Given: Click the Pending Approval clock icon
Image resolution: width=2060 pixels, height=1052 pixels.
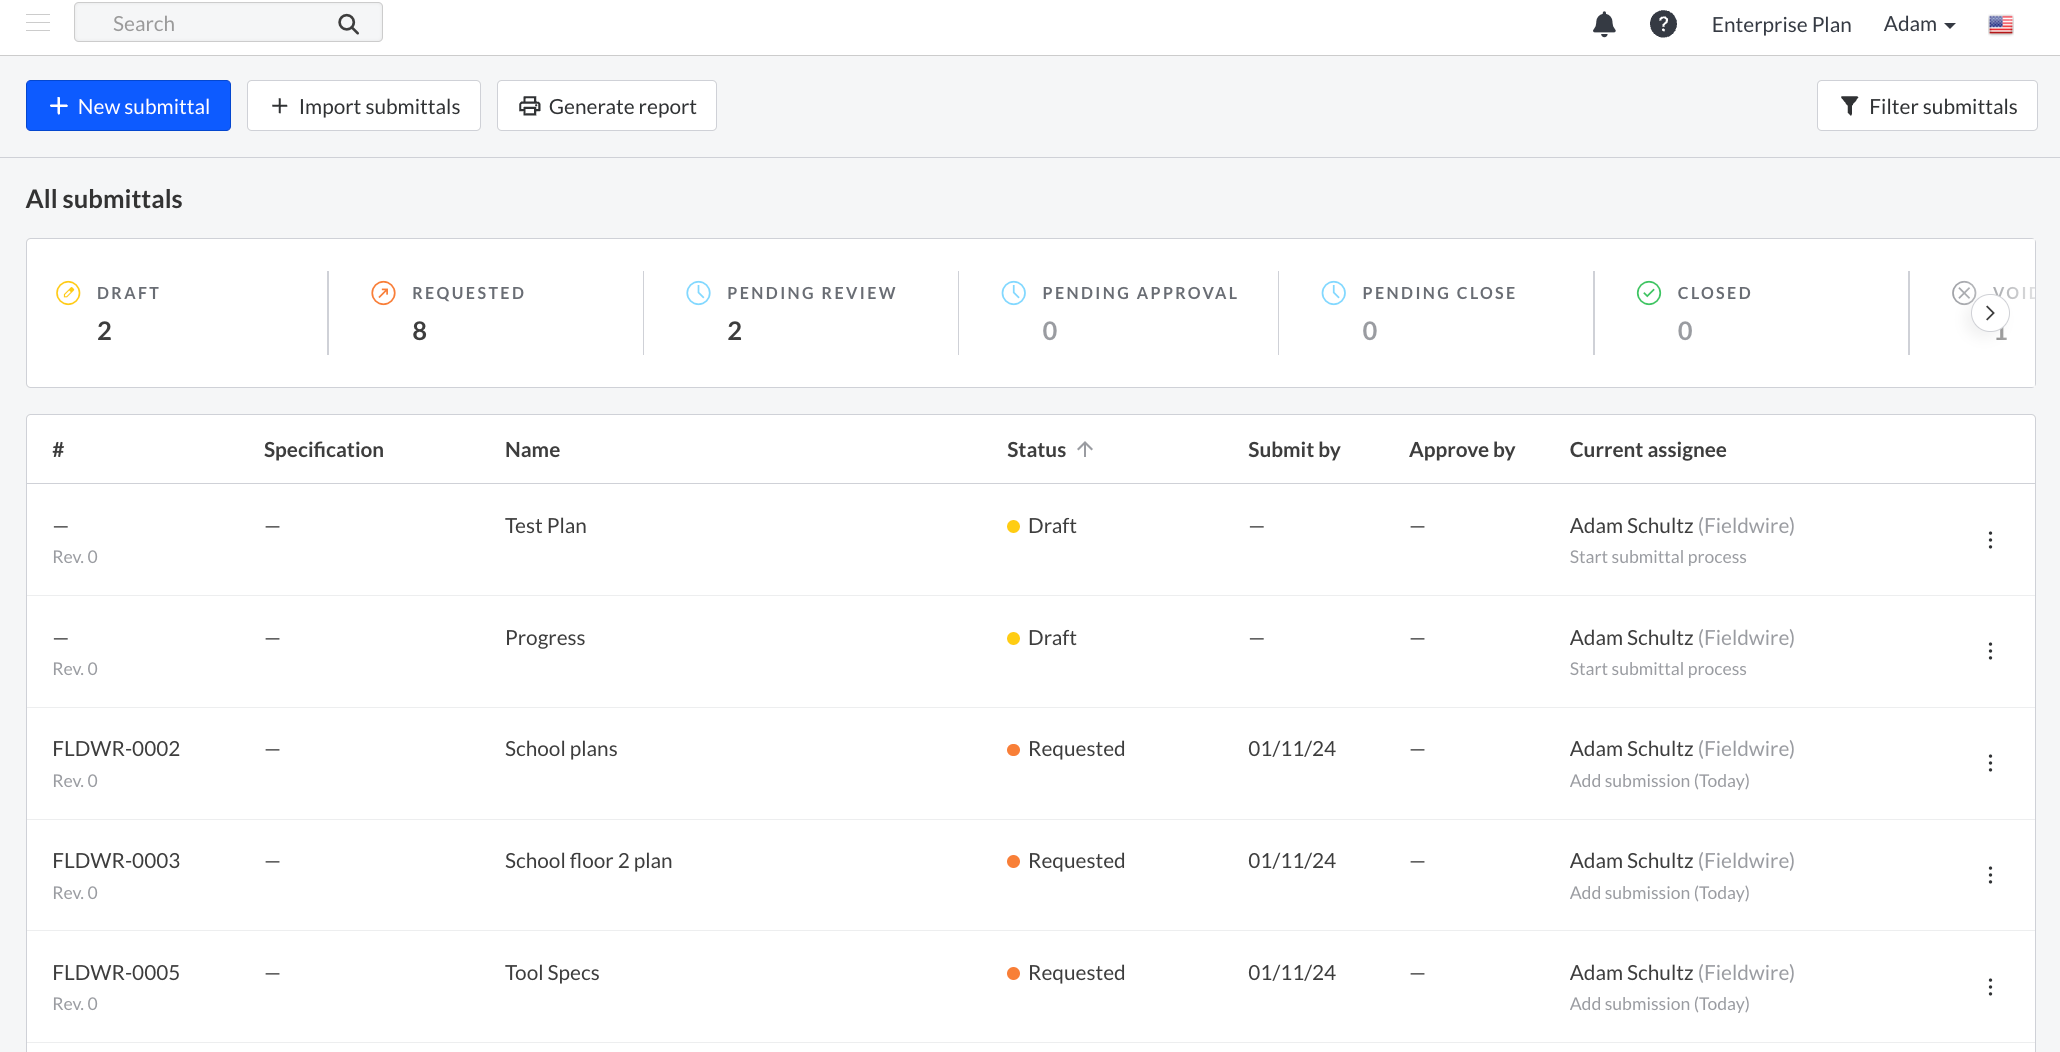Looking at the screenshot, I should [x=1013, y=293].
